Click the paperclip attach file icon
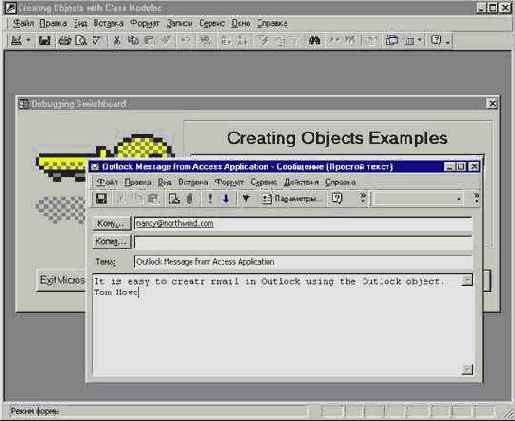Image resolution: width=515 pixels, height=421 pixels. point(190,199)
